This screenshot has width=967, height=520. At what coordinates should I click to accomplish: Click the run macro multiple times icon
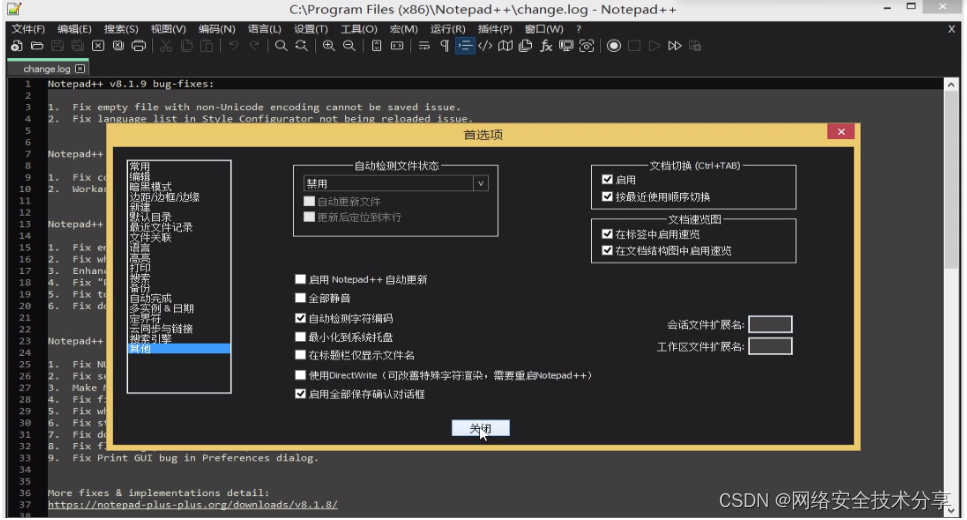(675, 46)
